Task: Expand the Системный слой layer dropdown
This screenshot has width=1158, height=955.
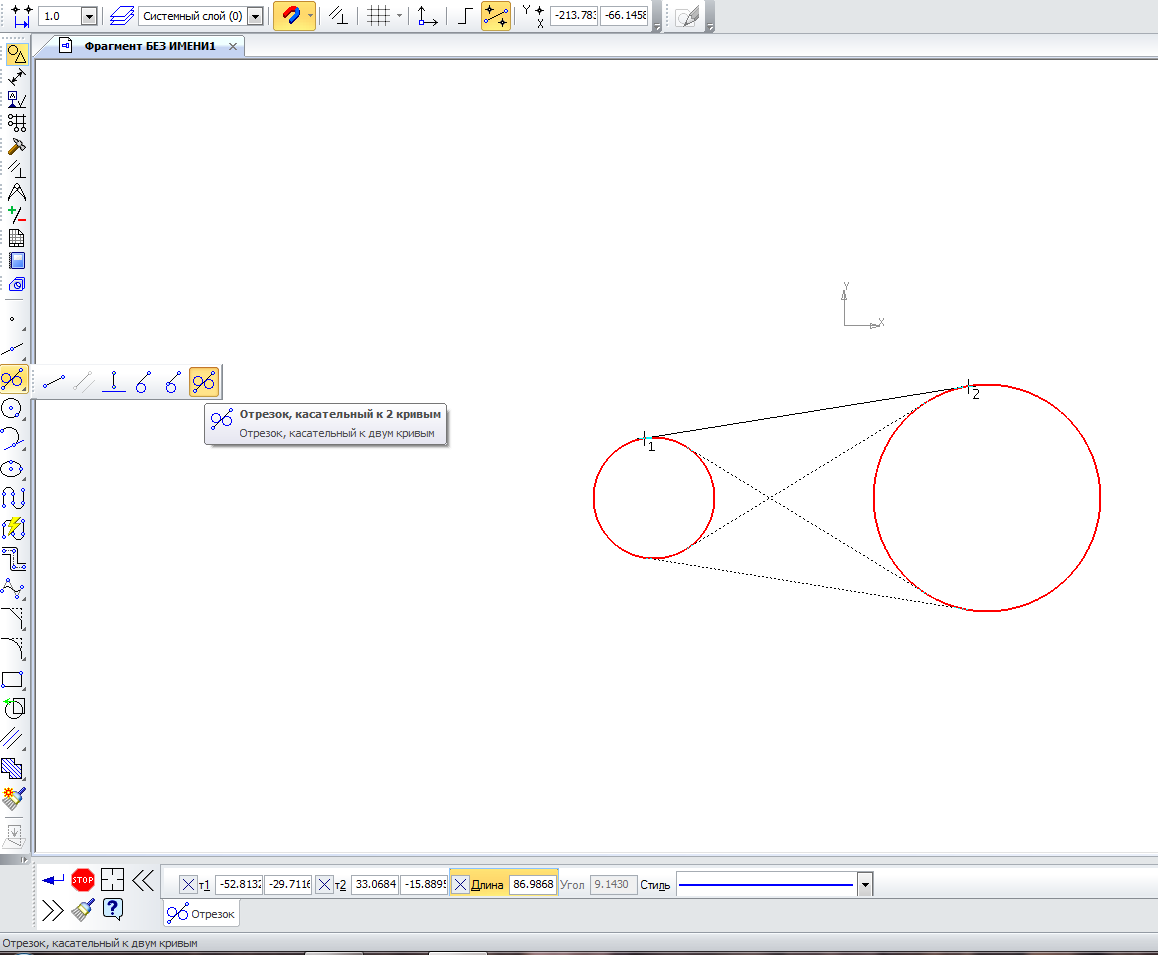Action: coord(256,16)
